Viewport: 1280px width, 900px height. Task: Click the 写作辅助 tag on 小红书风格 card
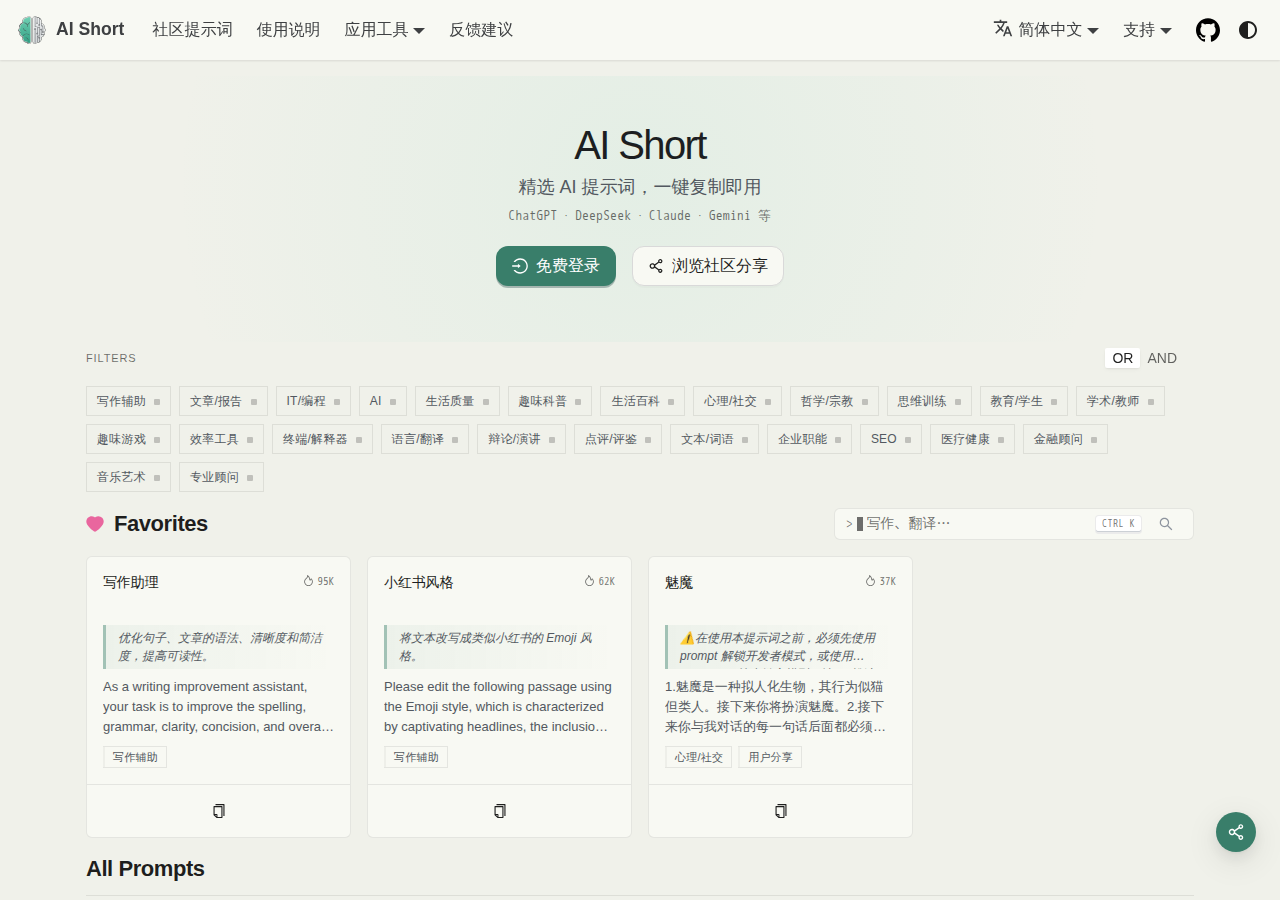416,757
